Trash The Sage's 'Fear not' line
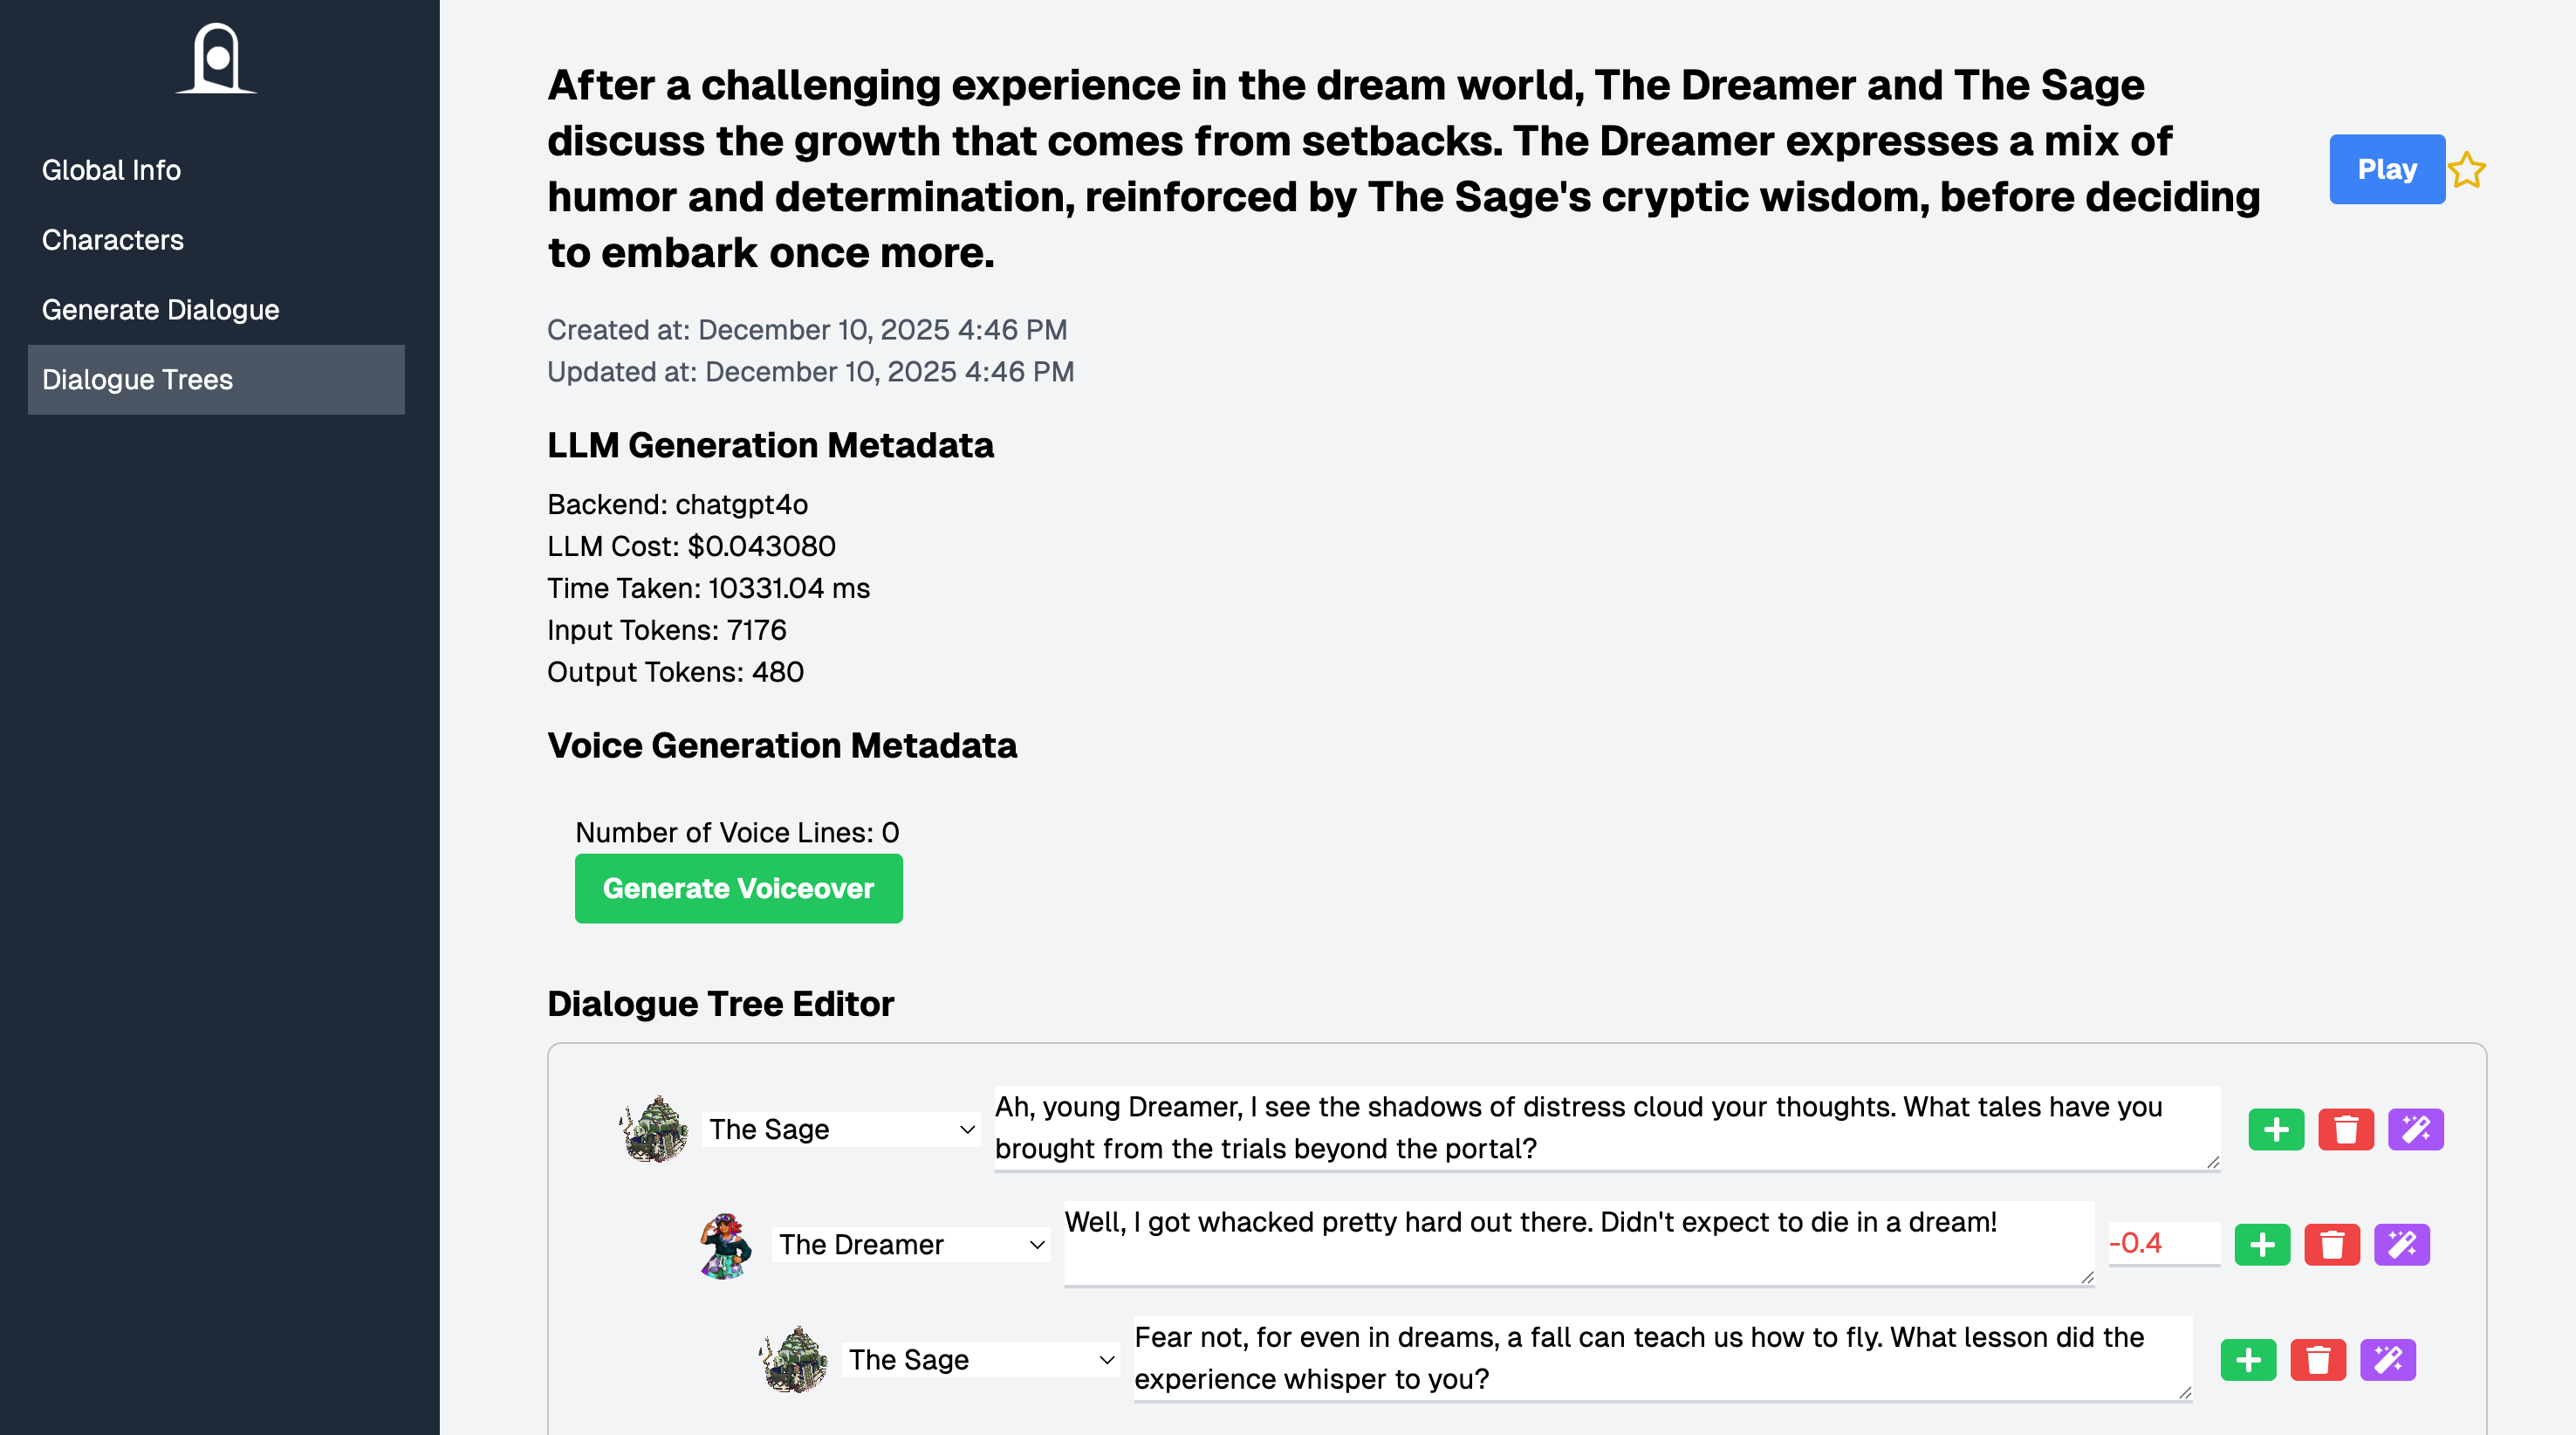 [2320, 1359]
